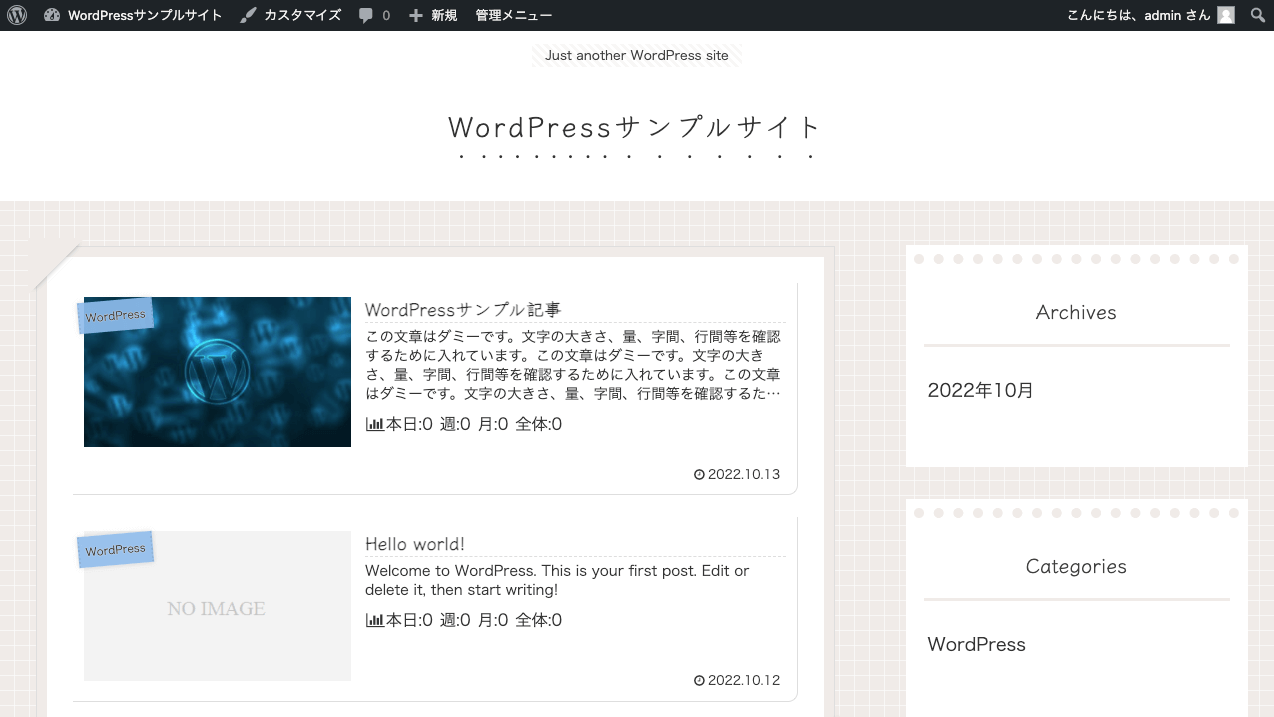This screenshot has height=717, width=1274.
Task: Click the Welcome to WordPress excerpt text
Action: pos(557,580)
